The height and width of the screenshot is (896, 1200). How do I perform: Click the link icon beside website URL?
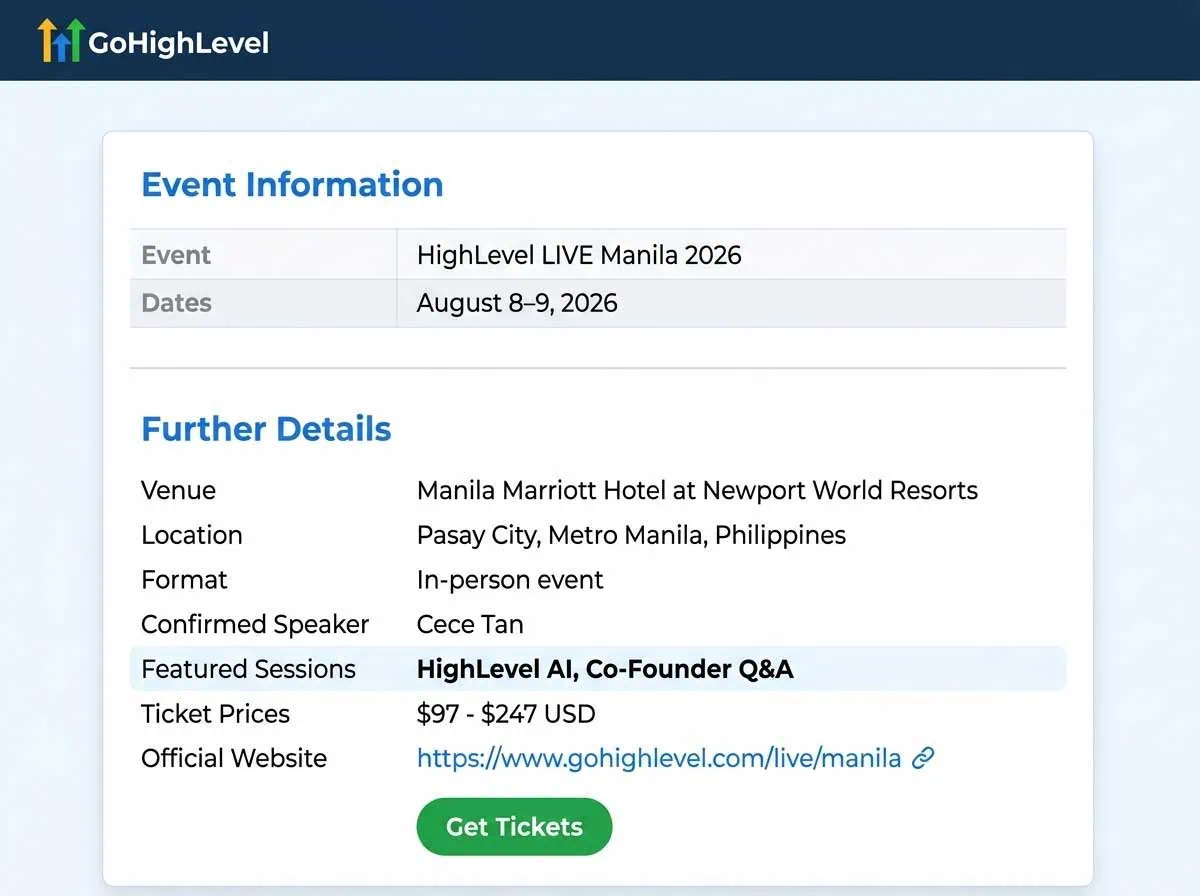[923, 759]
